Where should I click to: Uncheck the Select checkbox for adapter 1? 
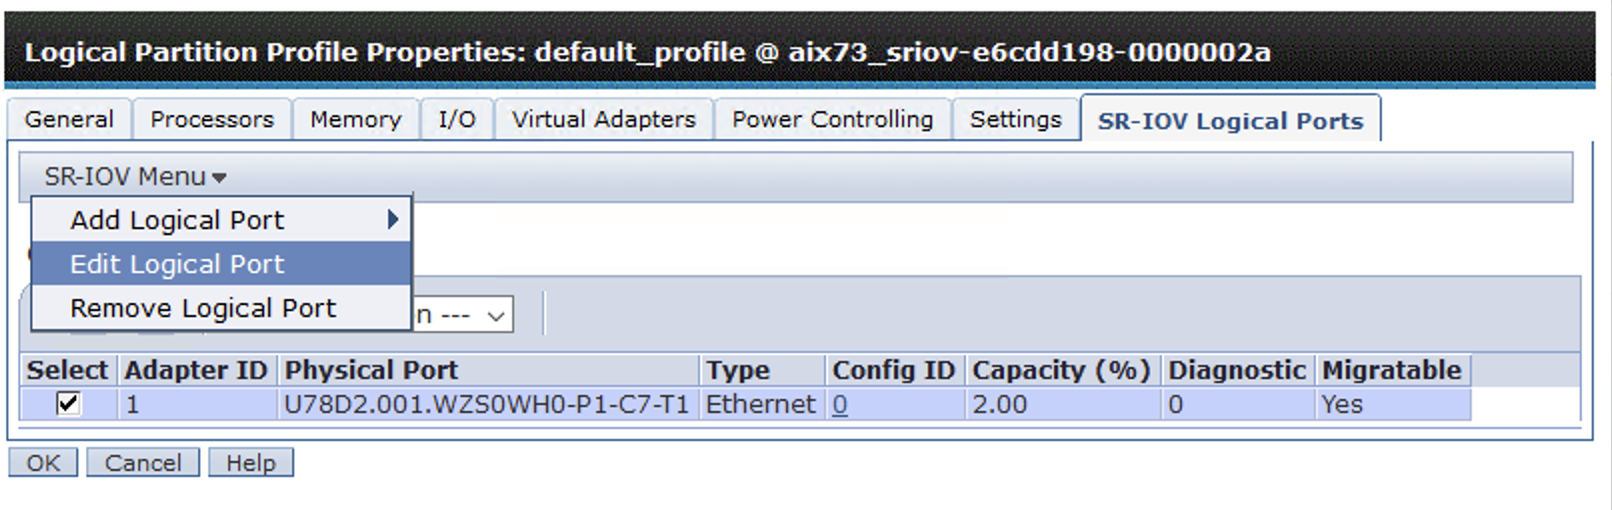click(x=68, y=403)
